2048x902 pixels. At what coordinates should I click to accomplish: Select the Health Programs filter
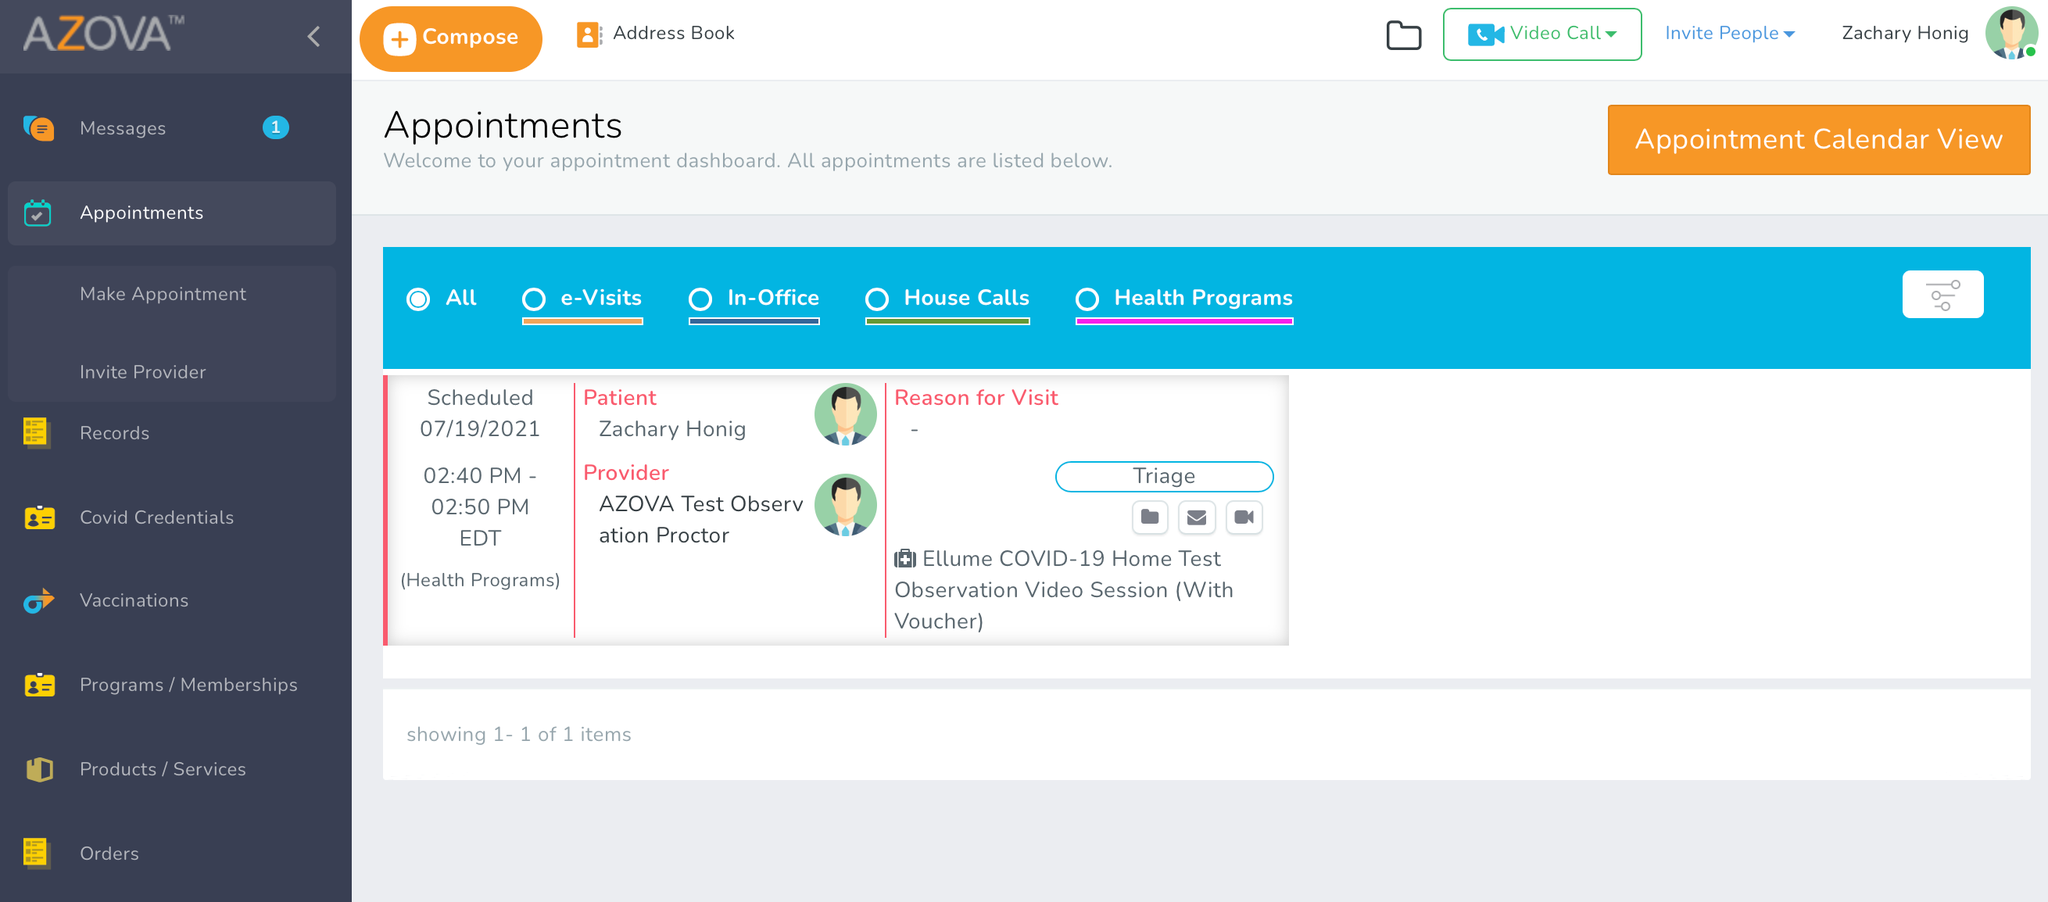pos(1087,299)
